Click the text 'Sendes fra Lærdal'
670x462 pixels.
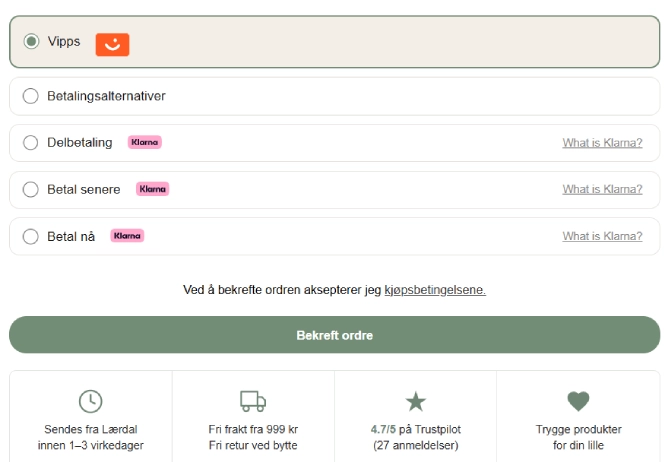pos(91,429)
